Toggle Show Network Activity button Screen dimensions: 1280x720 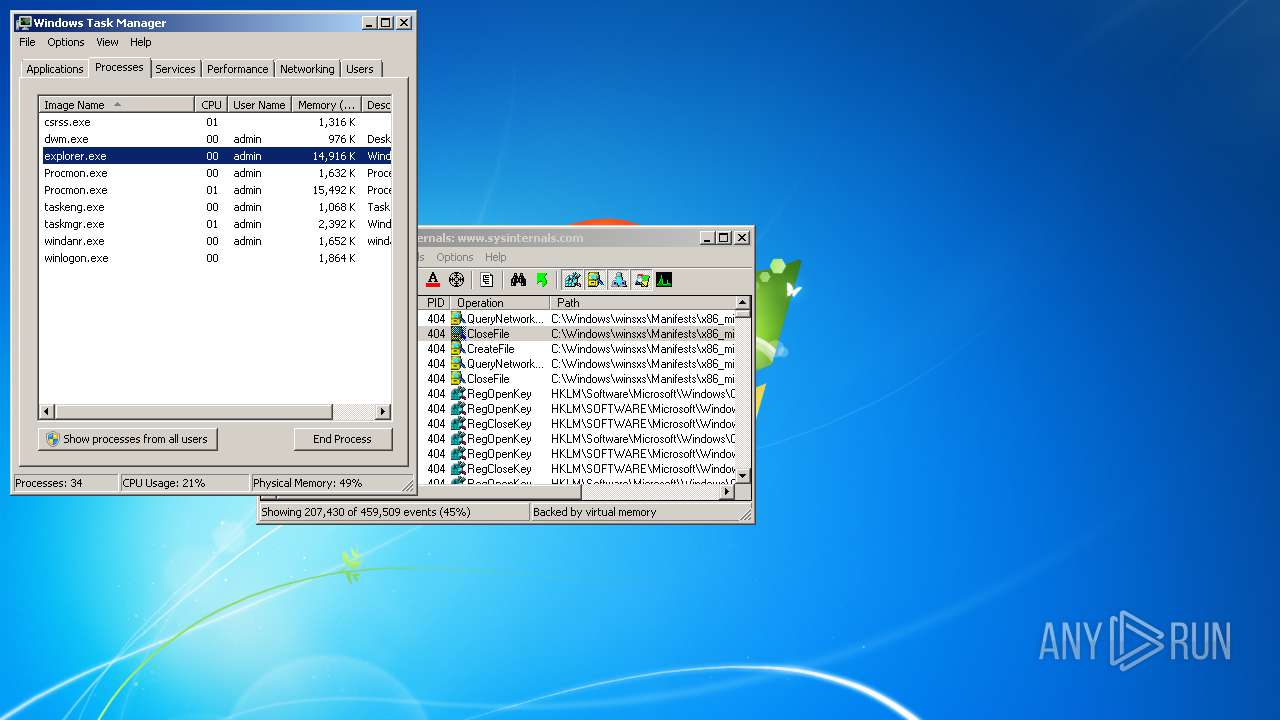point(618,280)
